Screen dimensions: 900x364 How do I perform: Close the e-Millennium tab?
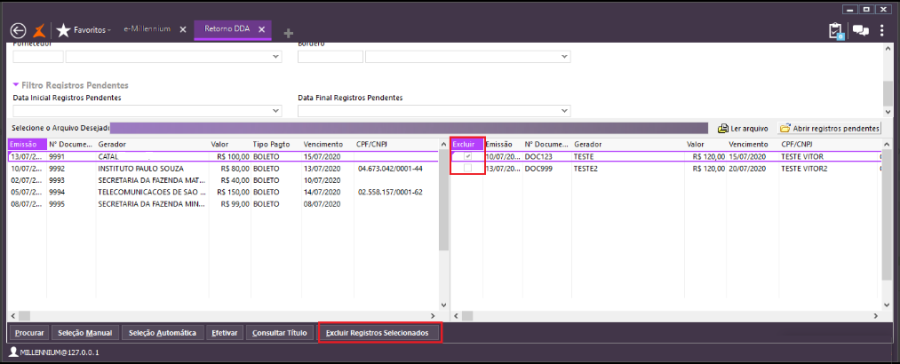(183, 29)
